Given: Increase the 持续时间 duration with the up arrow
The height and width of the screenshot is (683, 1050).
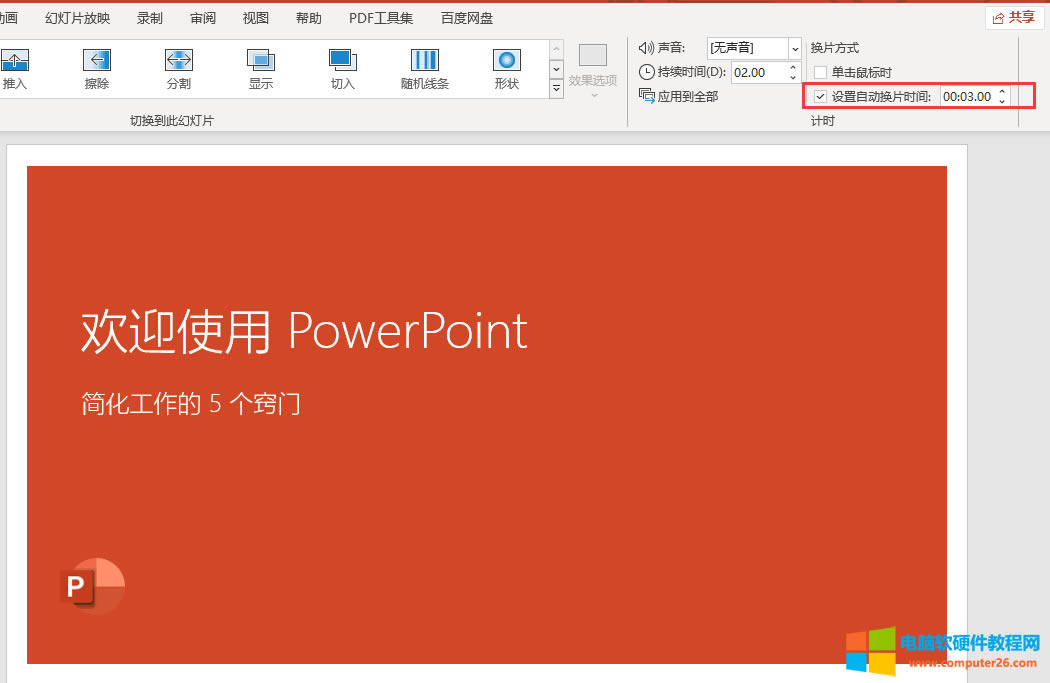Looking at the screenshot, I should click(793, 68).
